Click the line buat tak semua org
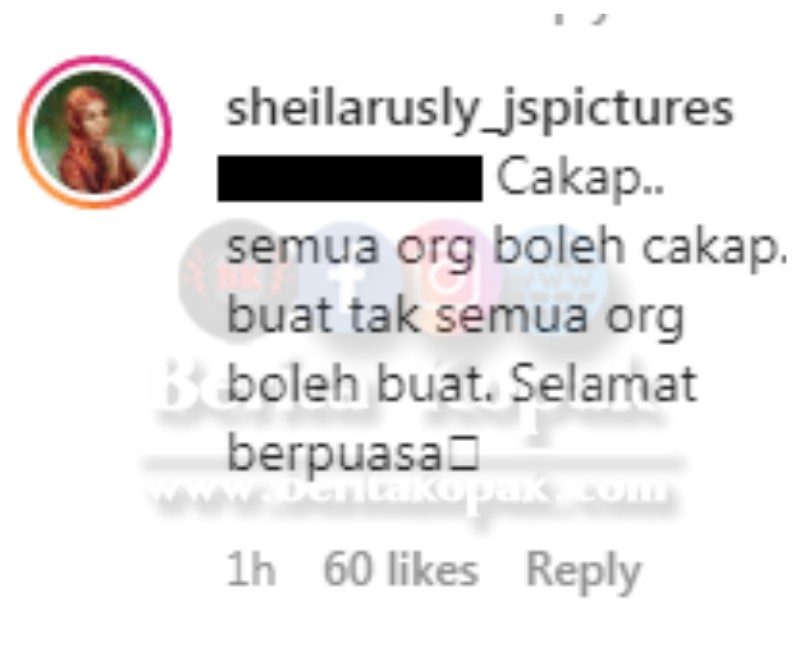This screenshot has height=645, width=800. coord(455,318)
